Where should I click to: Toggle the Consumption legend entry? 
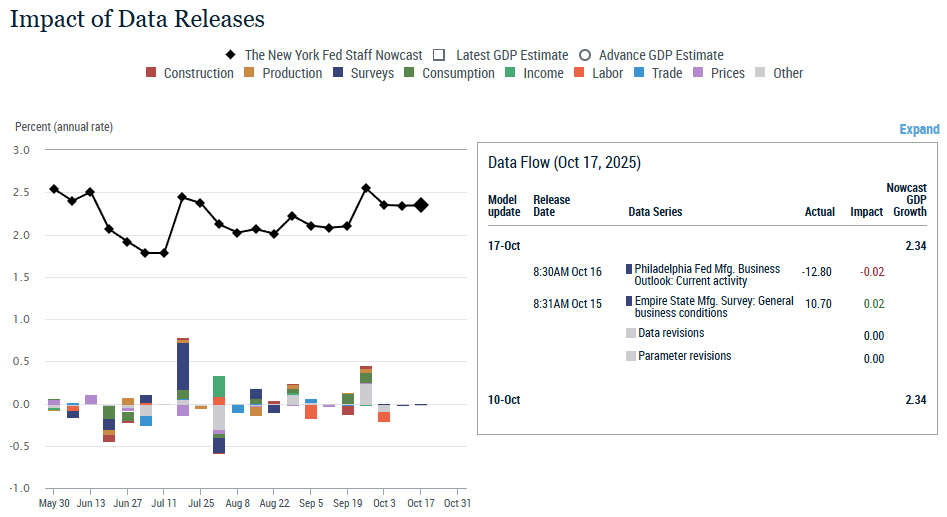tap(410, 73)
